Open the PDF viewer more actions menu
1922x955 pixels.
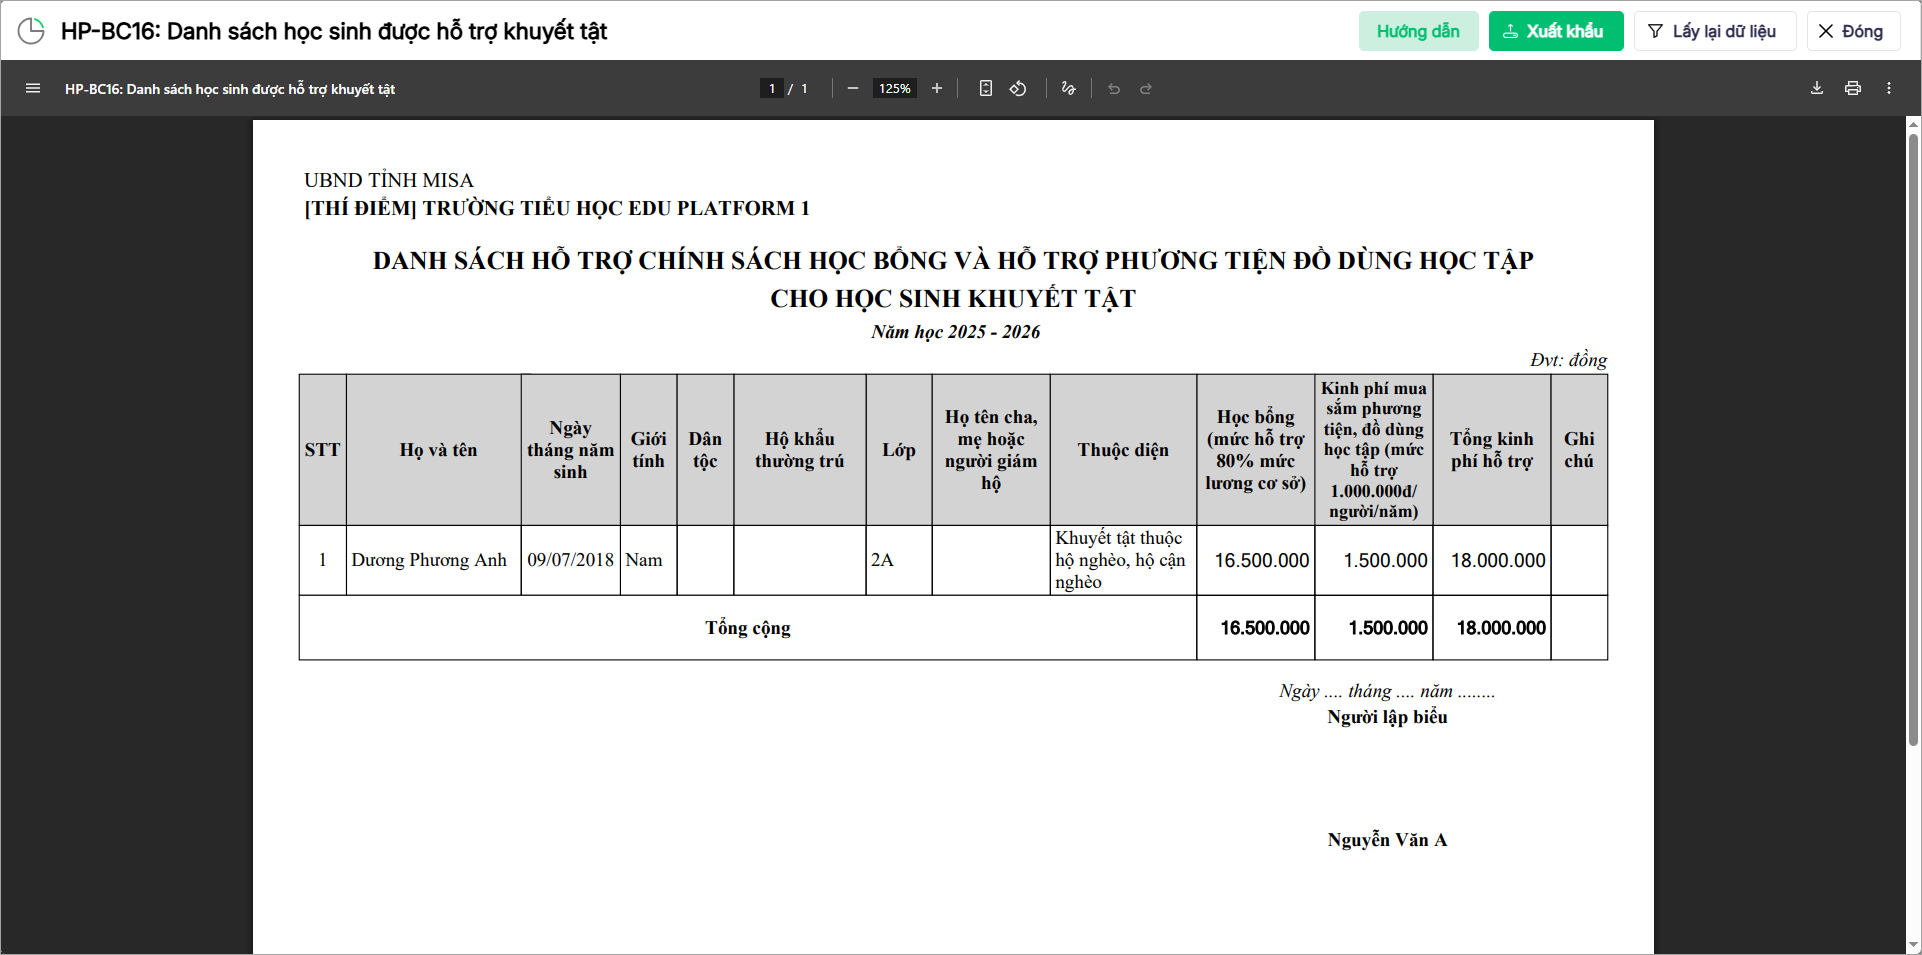1889,88
